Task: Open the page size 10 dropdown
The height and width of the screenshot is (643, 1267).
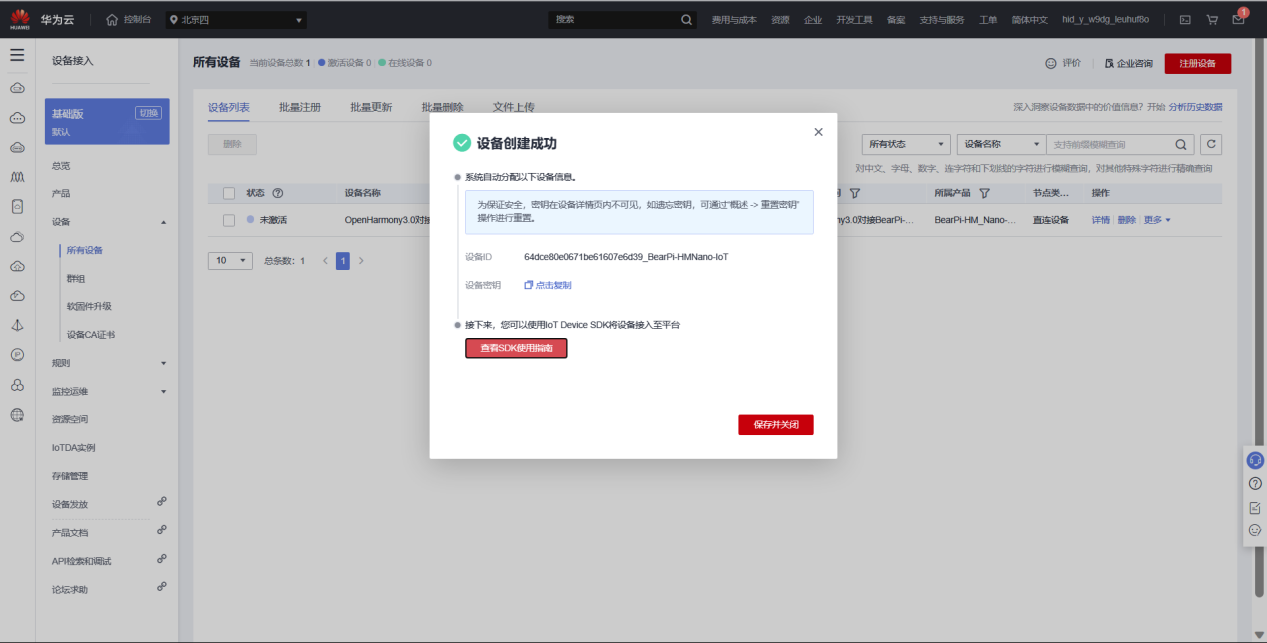Action: click(230, 260)
